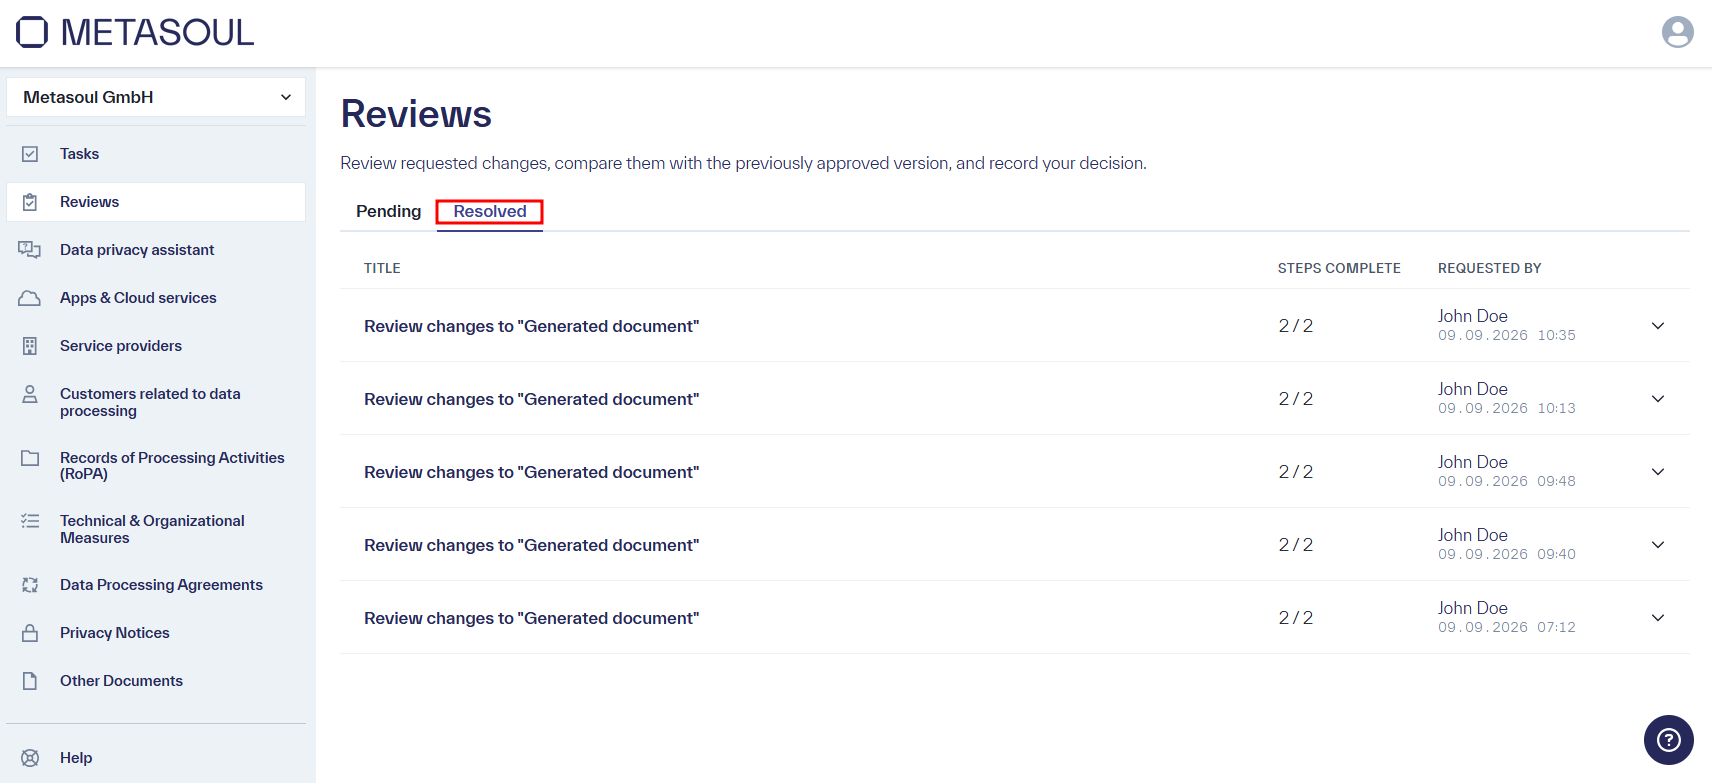Click the TITLE column header
Viewport: 1712px width, 783px height.
pyautogui.click(x=382, y=268)
